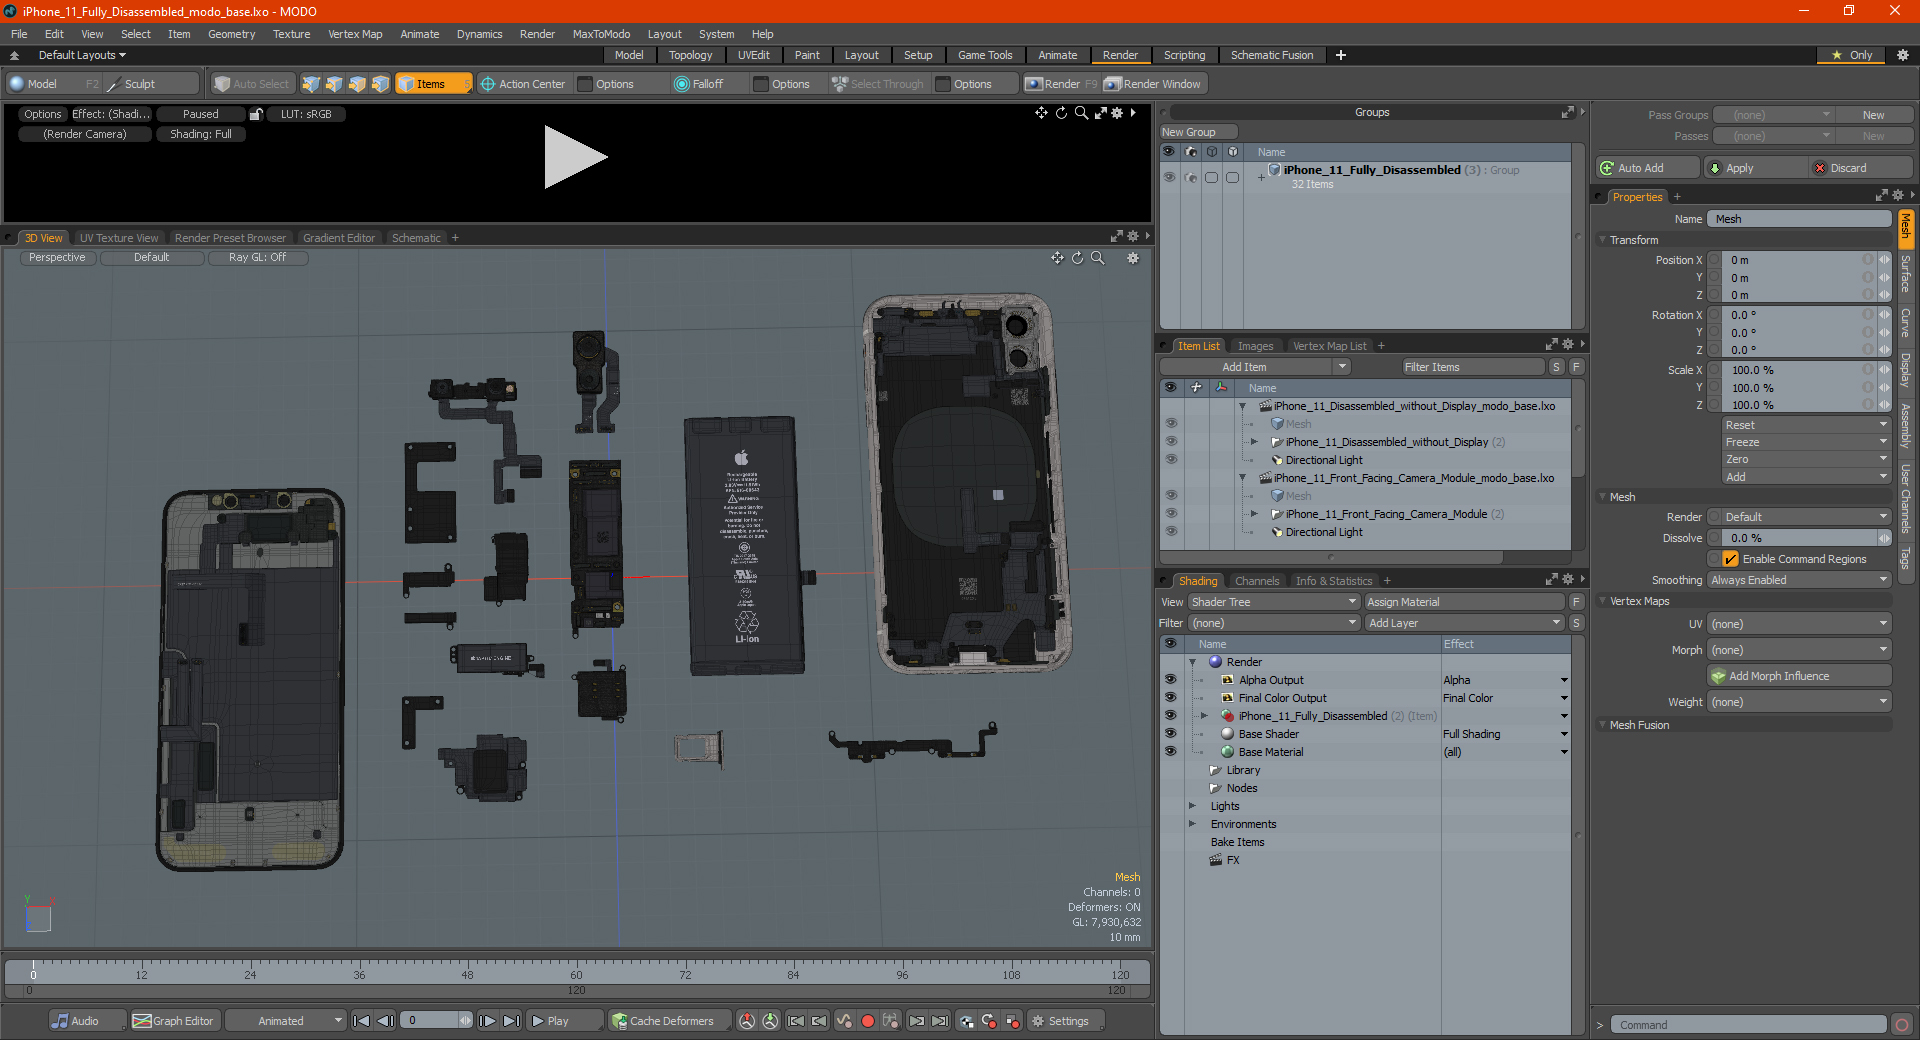1920x1040 pixels.
Task: Click New Group button
Action: 1198,132
